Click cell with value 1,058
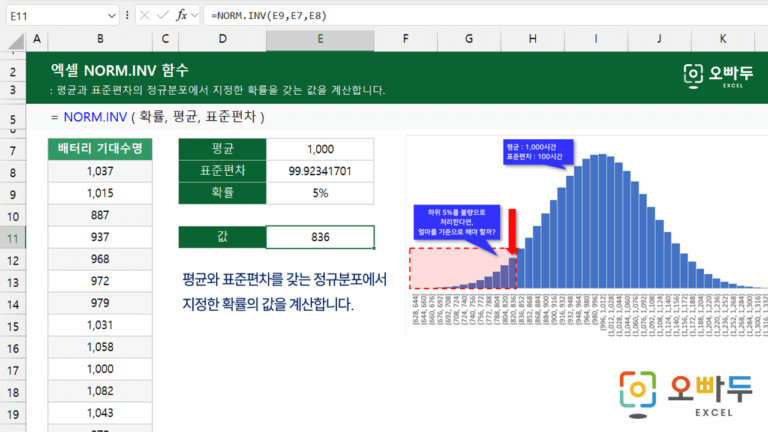 click(x=100, y=347)
